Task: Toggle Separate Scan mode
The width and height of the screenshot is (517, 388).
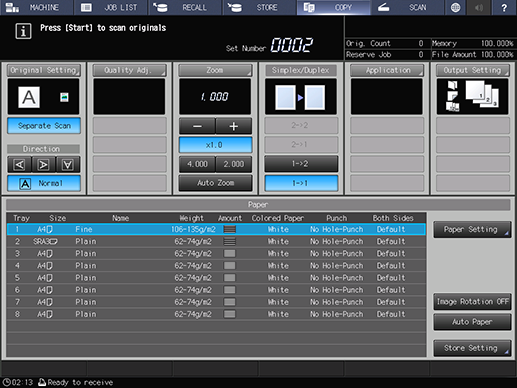Action: pos(44,126)
